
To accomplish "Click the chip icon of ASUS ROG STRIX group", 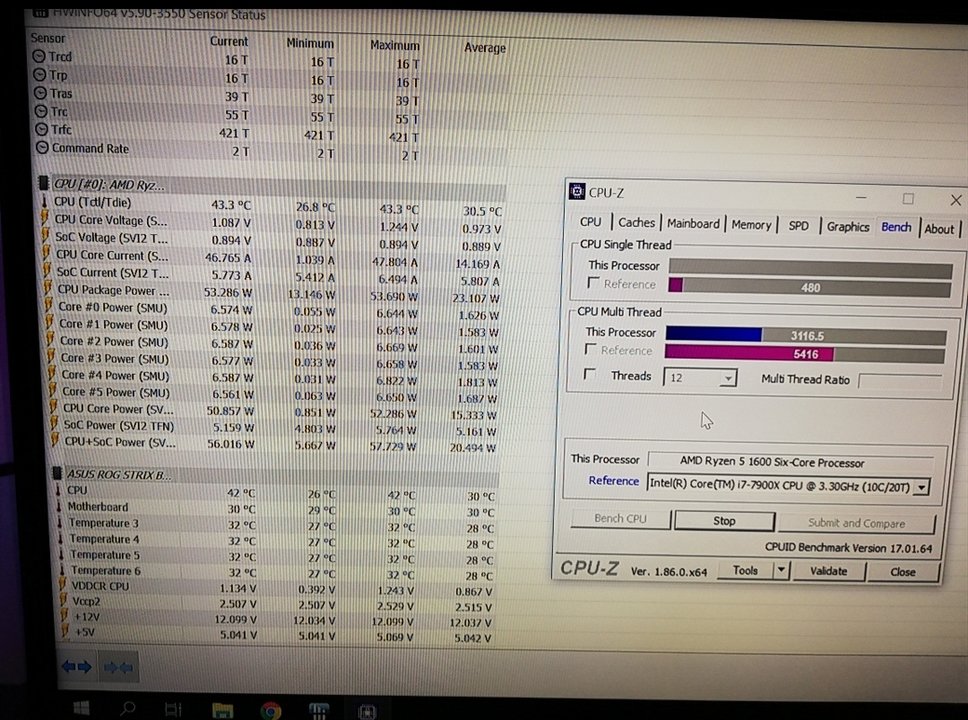I will tap(57, 474).
